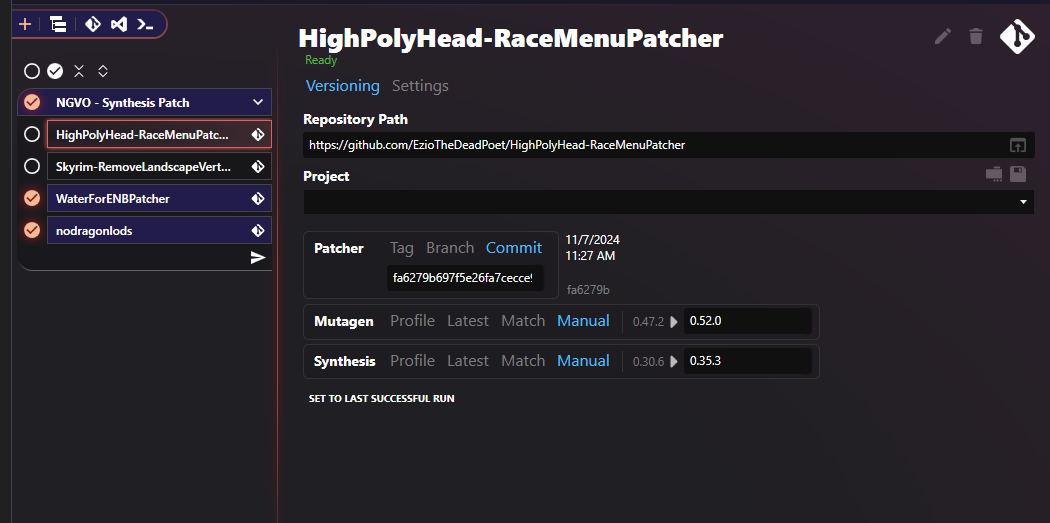Disable the nodragonlods checkbox
Image resolution: width=1050 pixels, height=523 pixels.
[31, 231]
